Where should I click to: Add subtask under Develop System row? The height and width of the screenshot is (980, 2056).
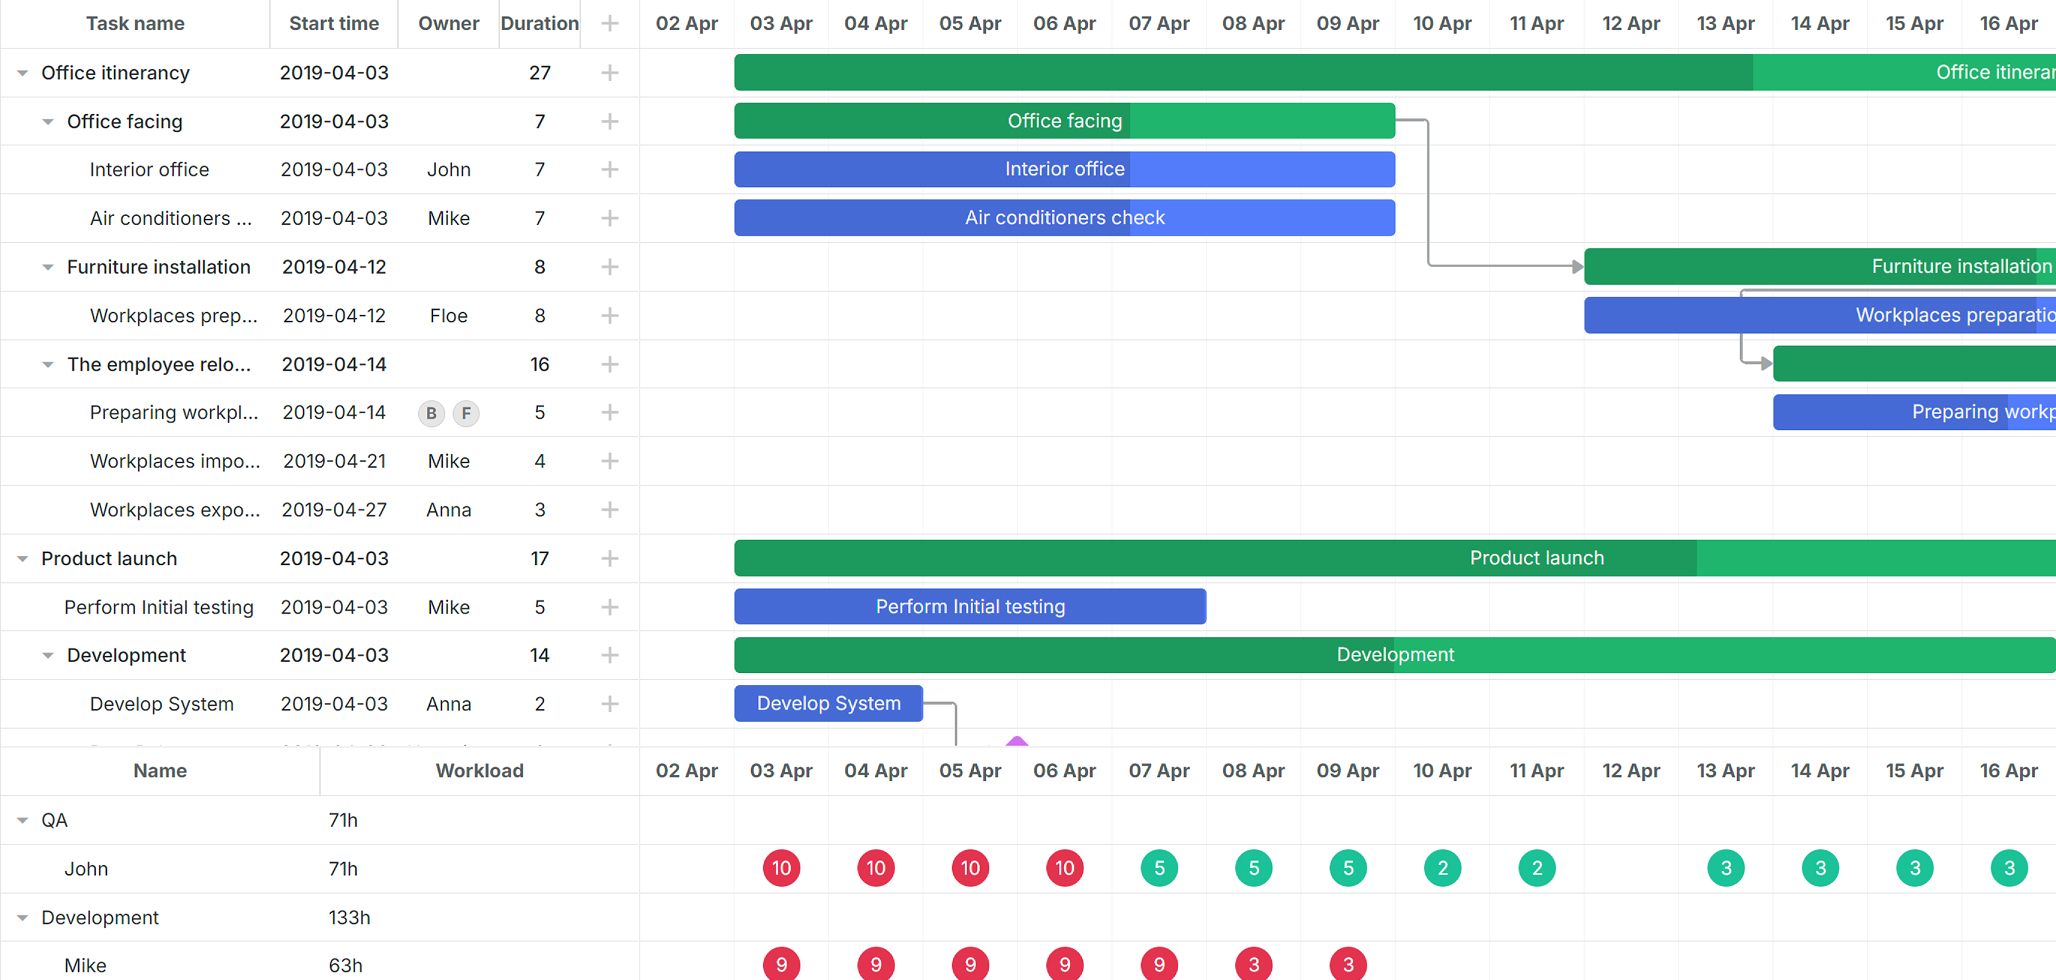pos(610,704)
